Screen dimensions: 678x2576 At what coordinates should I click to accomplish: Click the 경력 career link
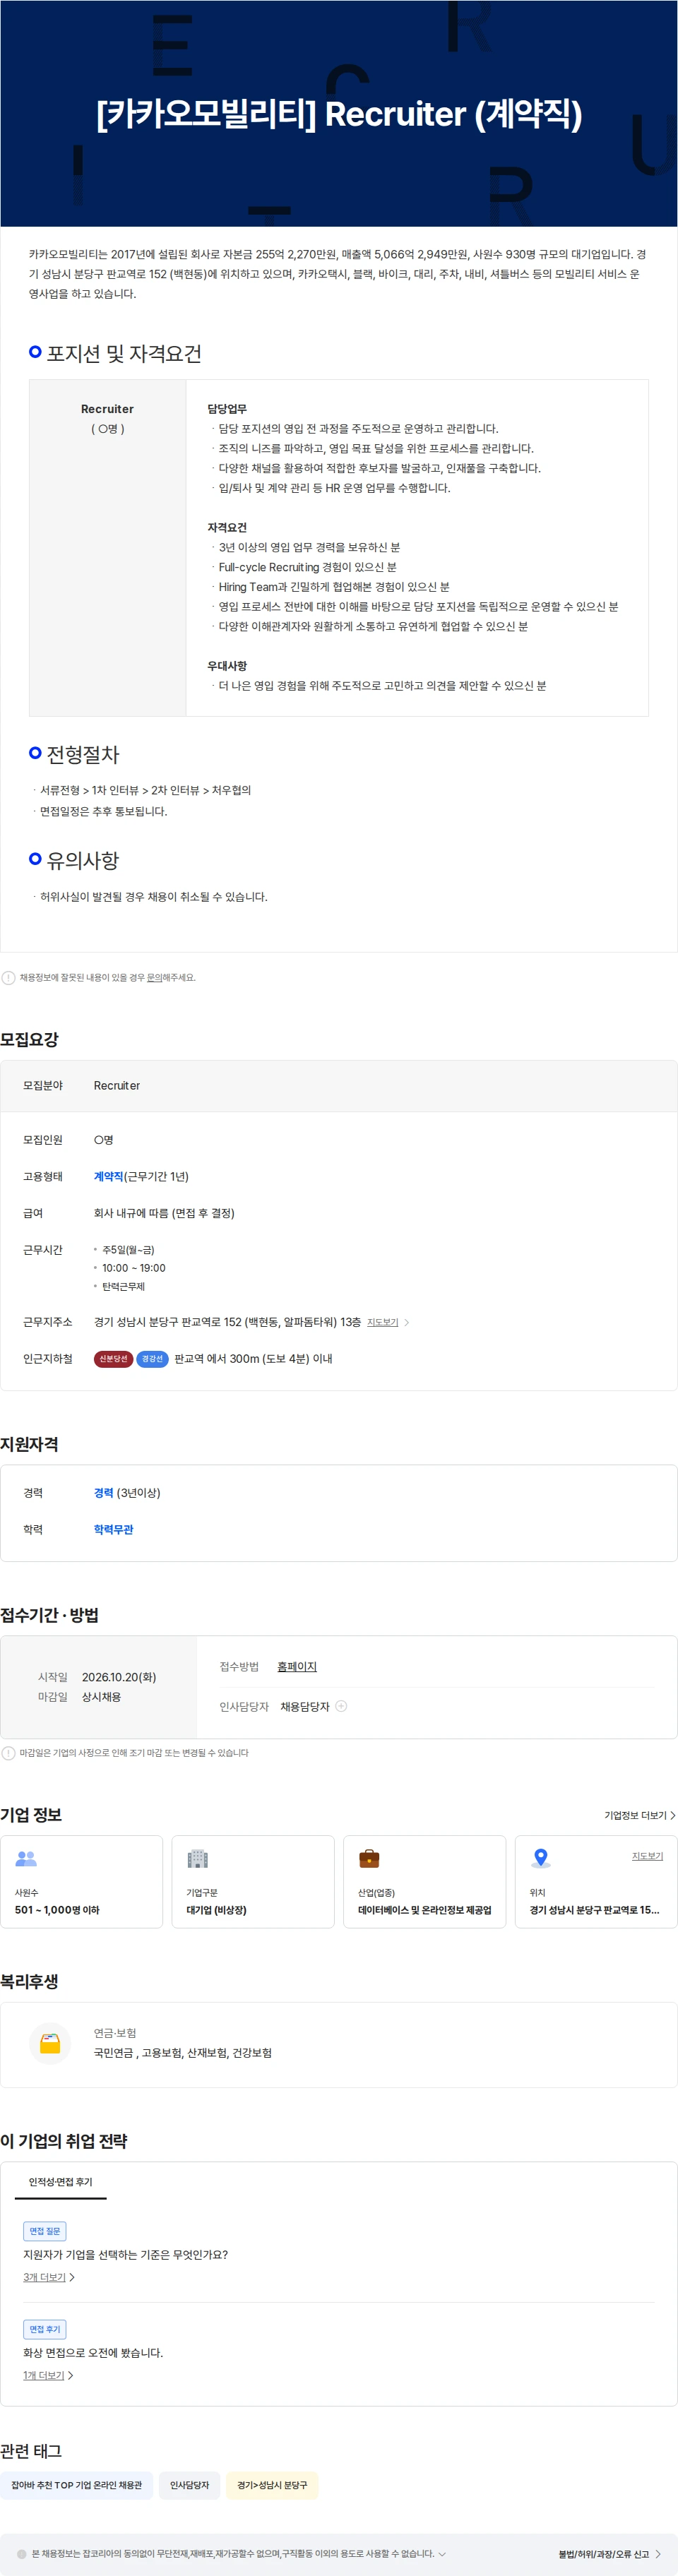click(103, 1492)
